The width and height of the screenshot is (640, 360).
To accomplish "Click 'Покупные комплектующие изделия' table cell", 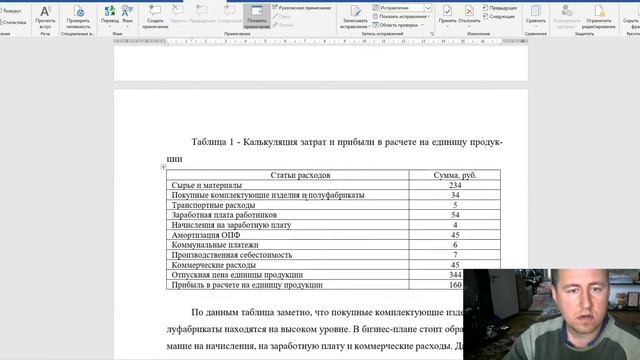I will (288, 195).
